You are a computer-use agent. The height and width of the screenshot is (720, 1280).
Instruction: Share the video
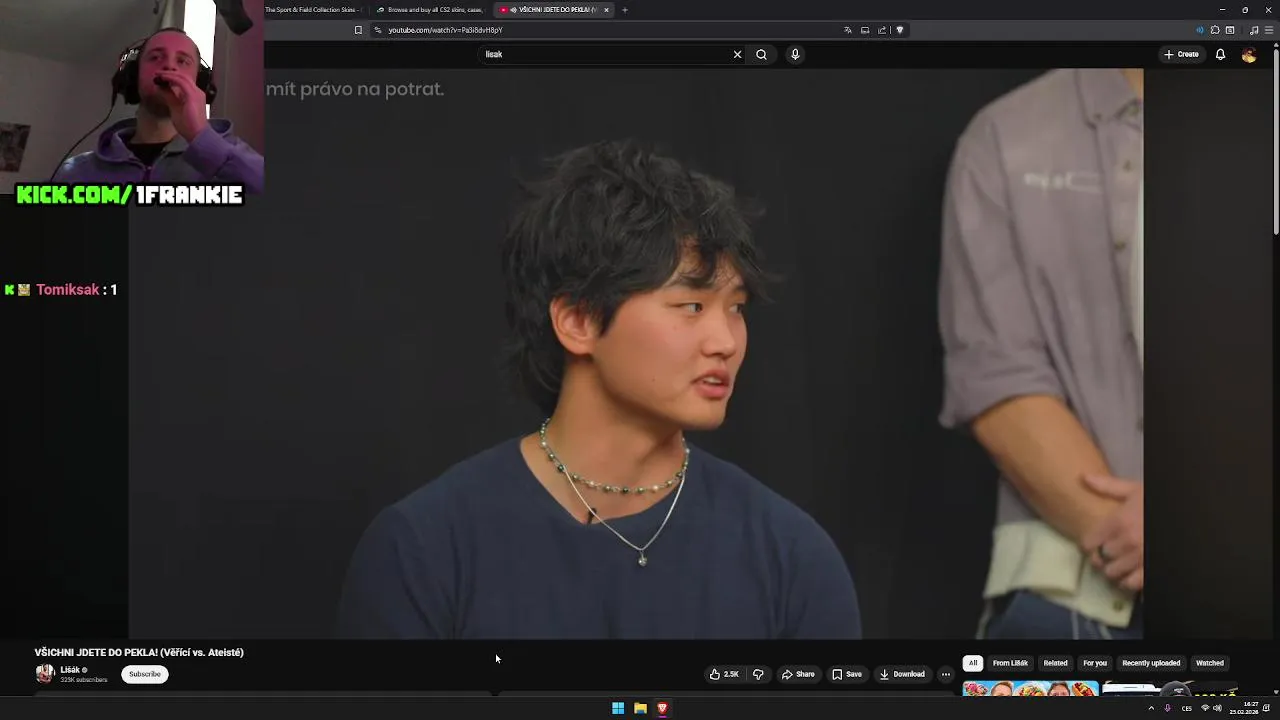tap(798, 674)
